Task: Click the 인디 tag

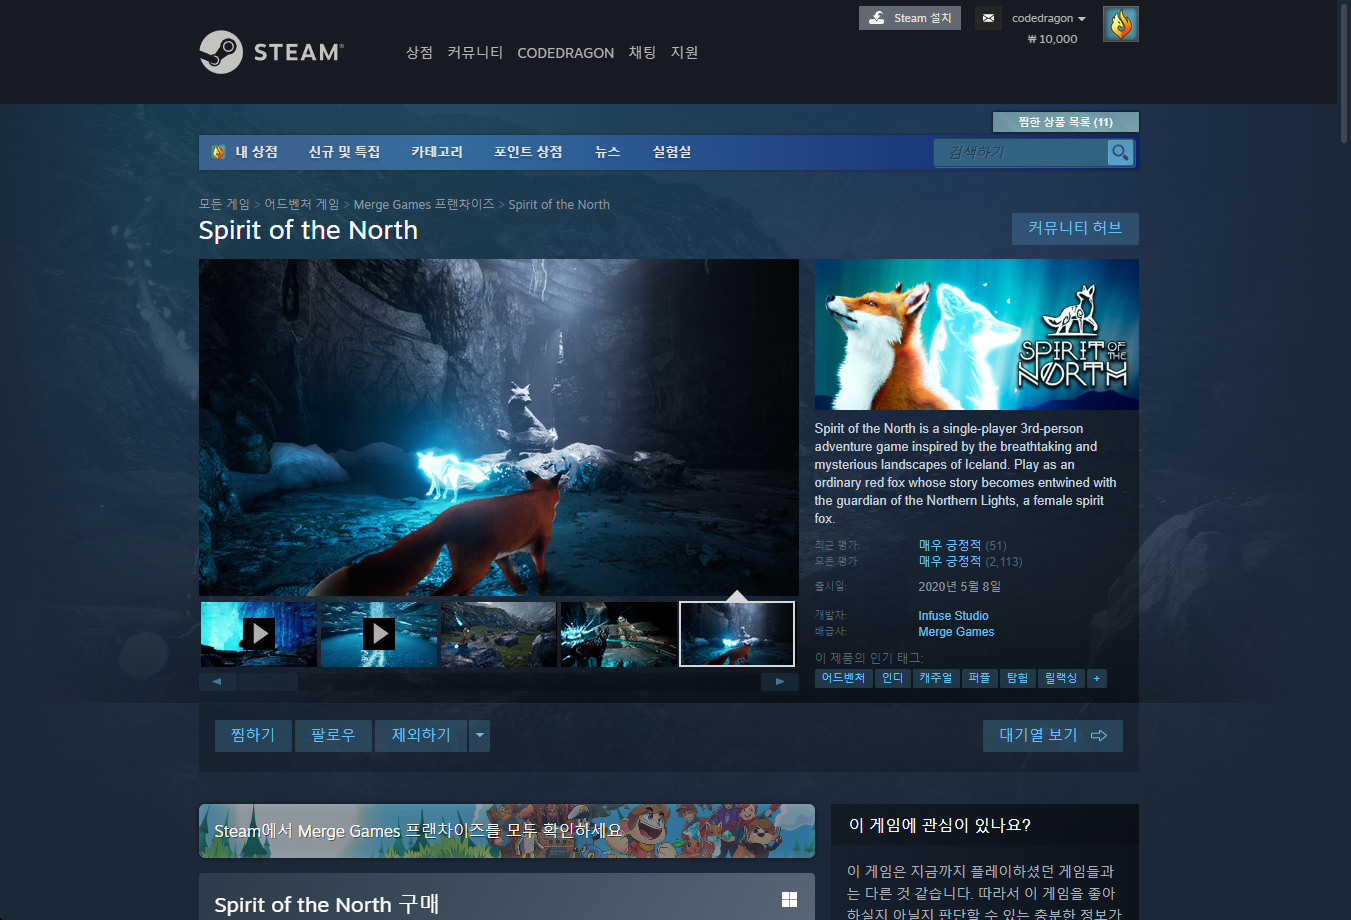Action: coord(892,679)
